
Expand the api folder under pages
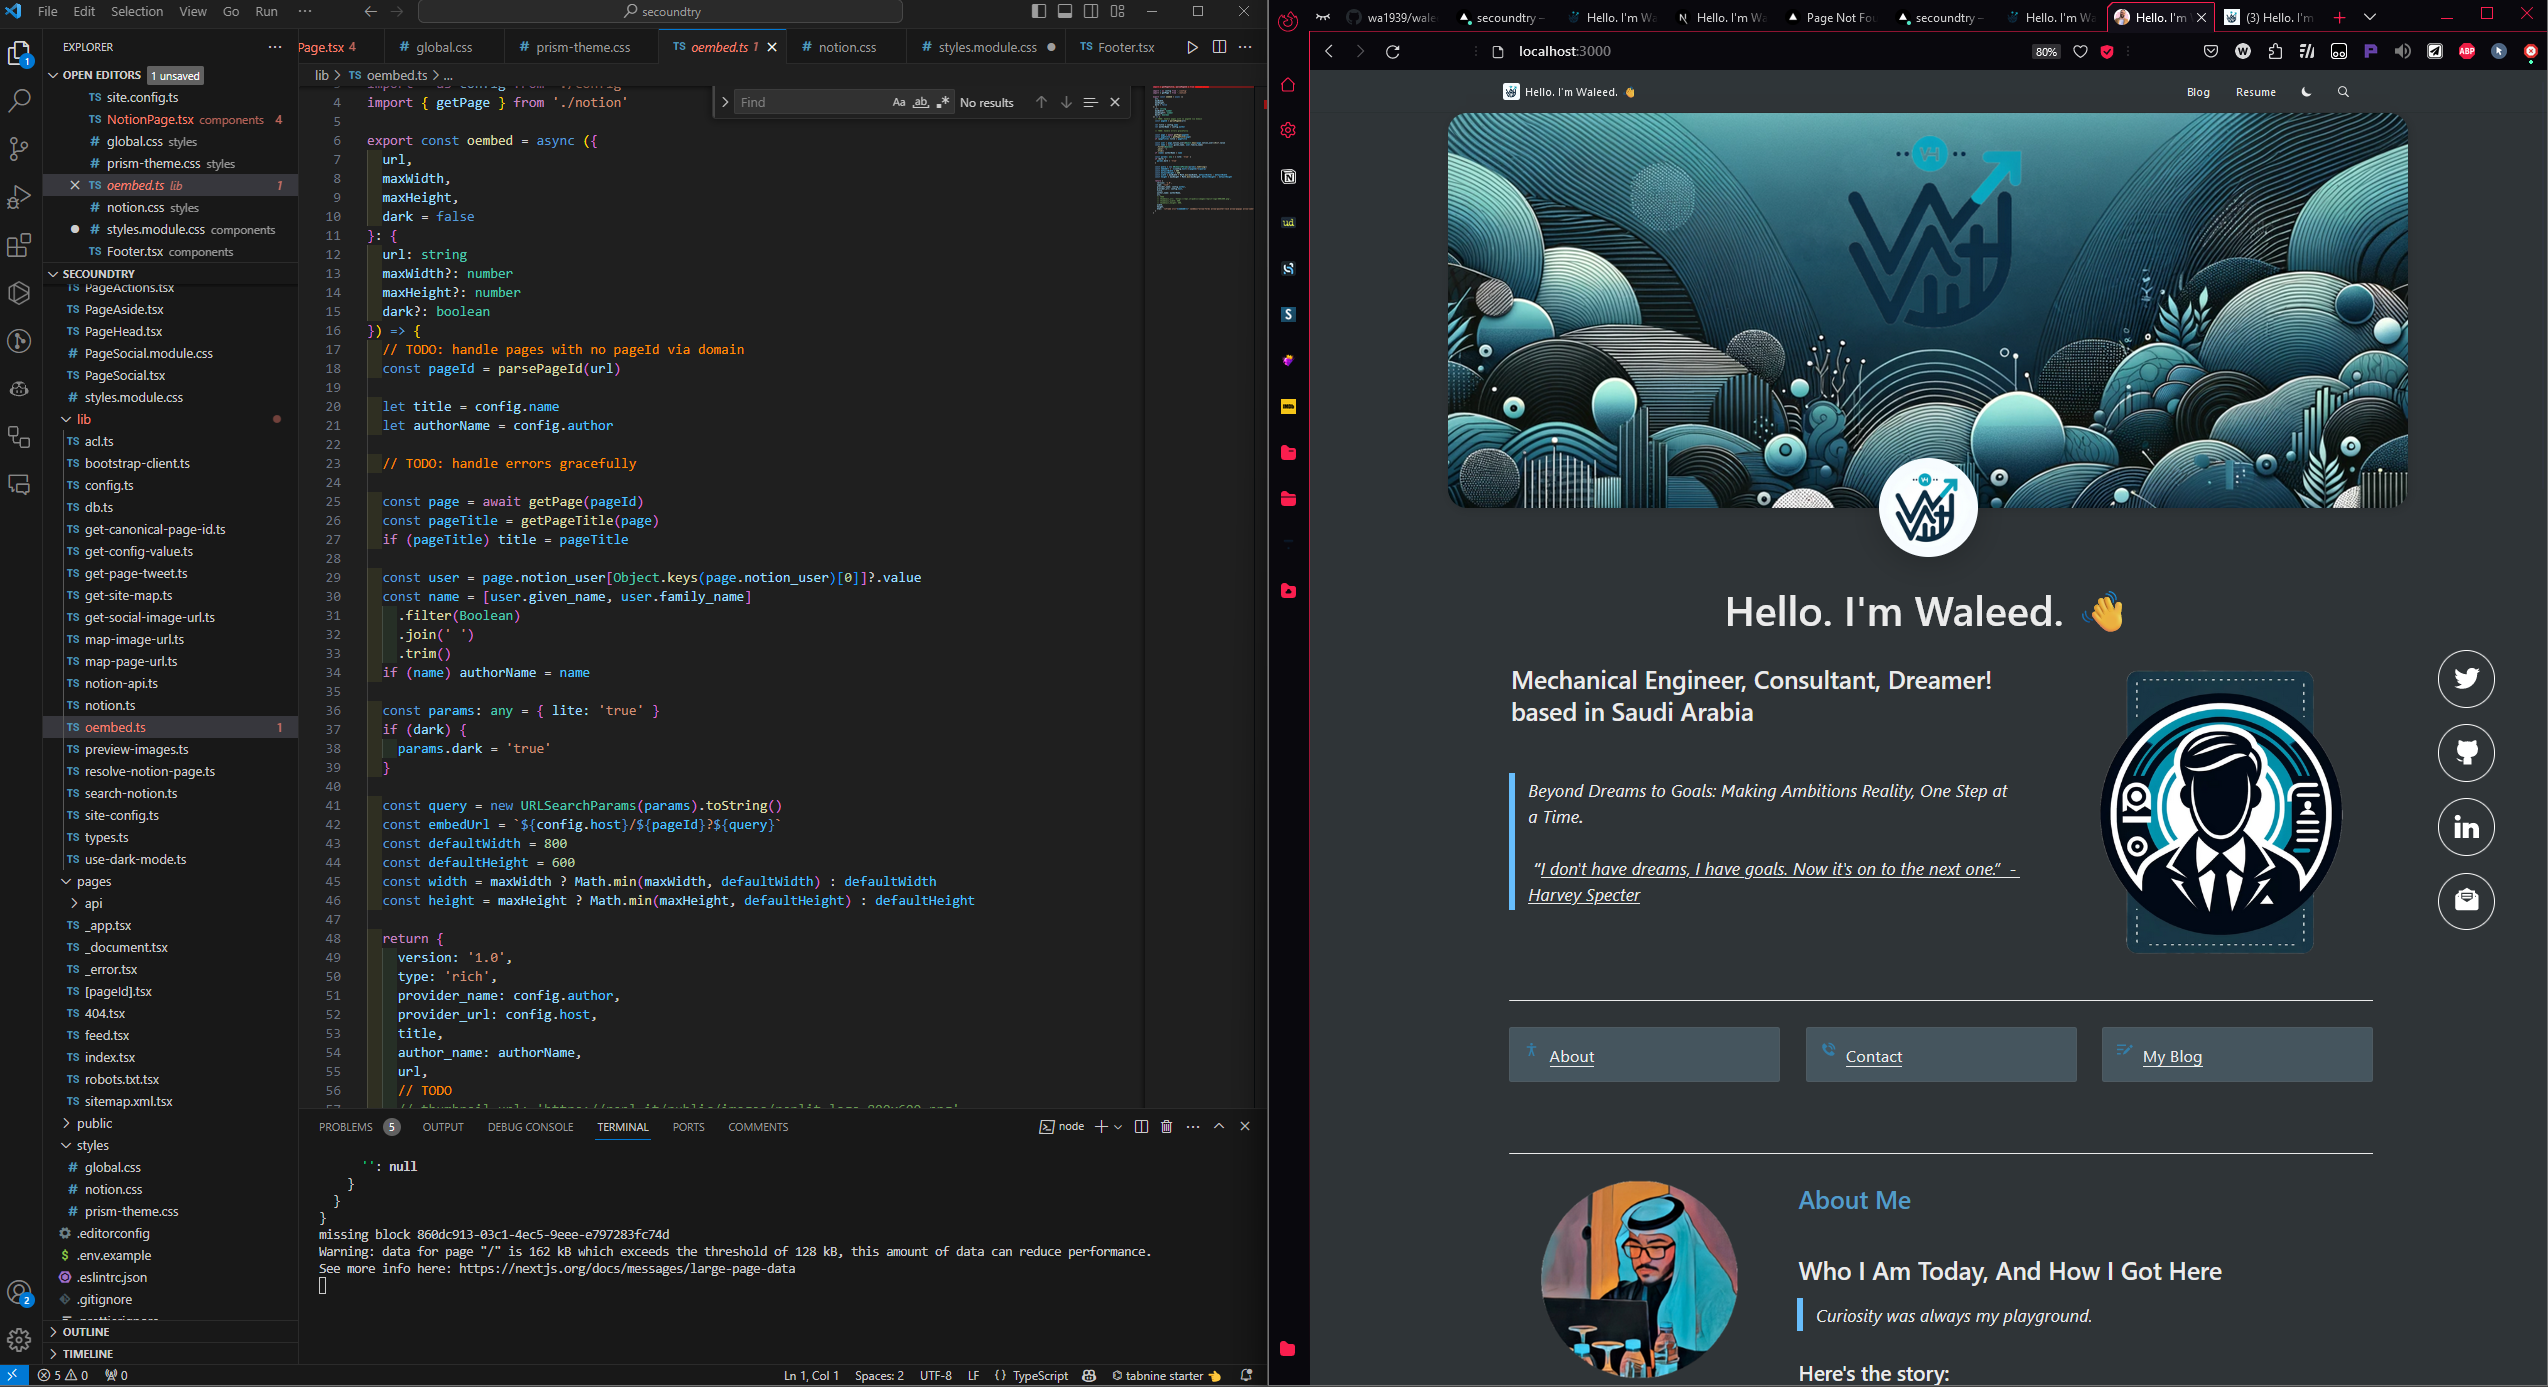93,903
